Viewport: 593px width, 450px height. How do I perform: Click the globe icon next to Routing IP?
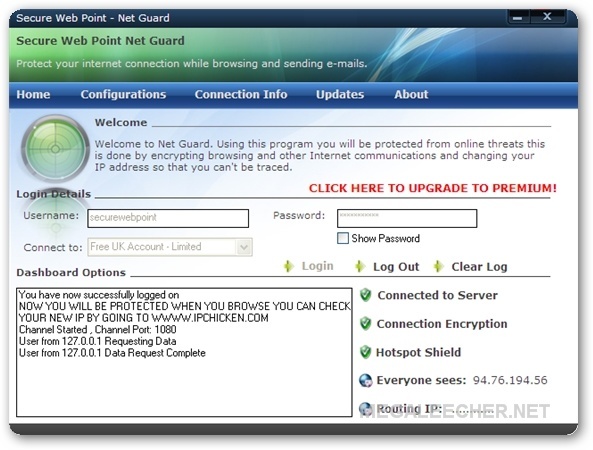click(x=365, y=408)
